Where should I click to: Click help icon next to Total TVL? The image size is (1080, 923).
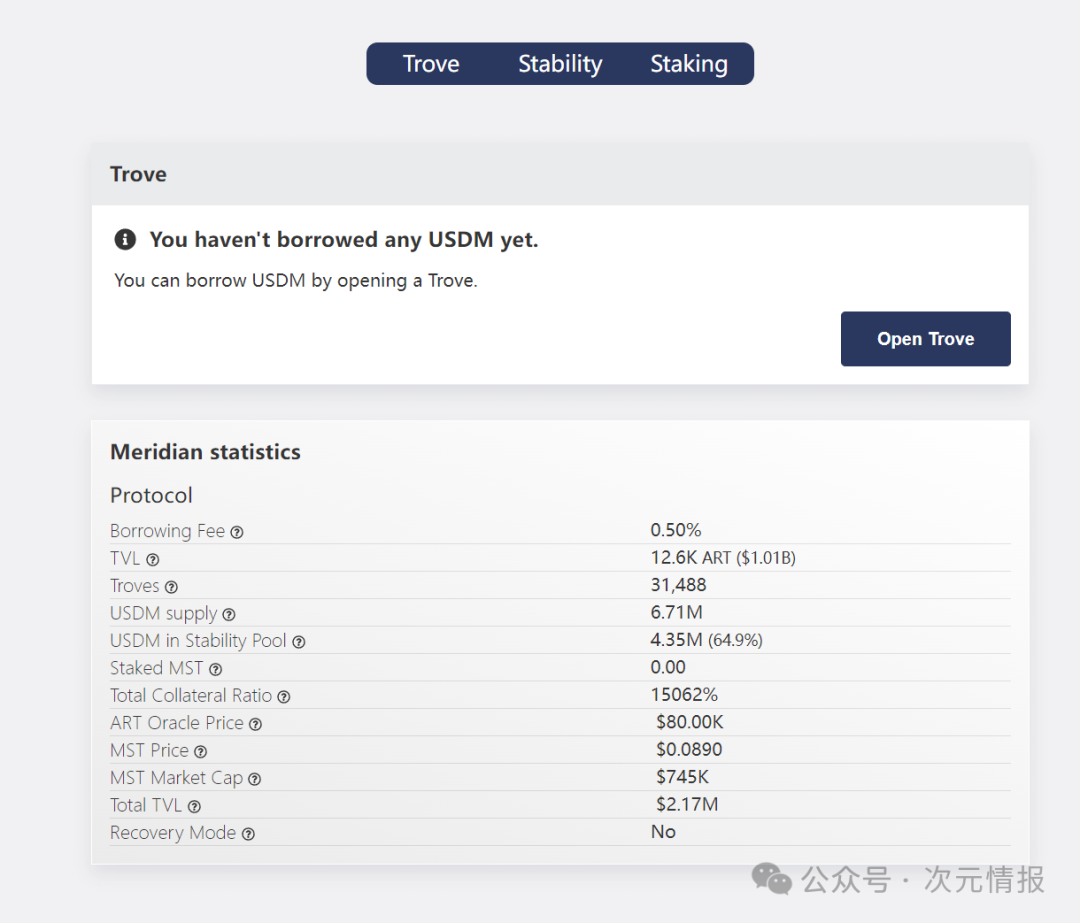pos(194,806)
